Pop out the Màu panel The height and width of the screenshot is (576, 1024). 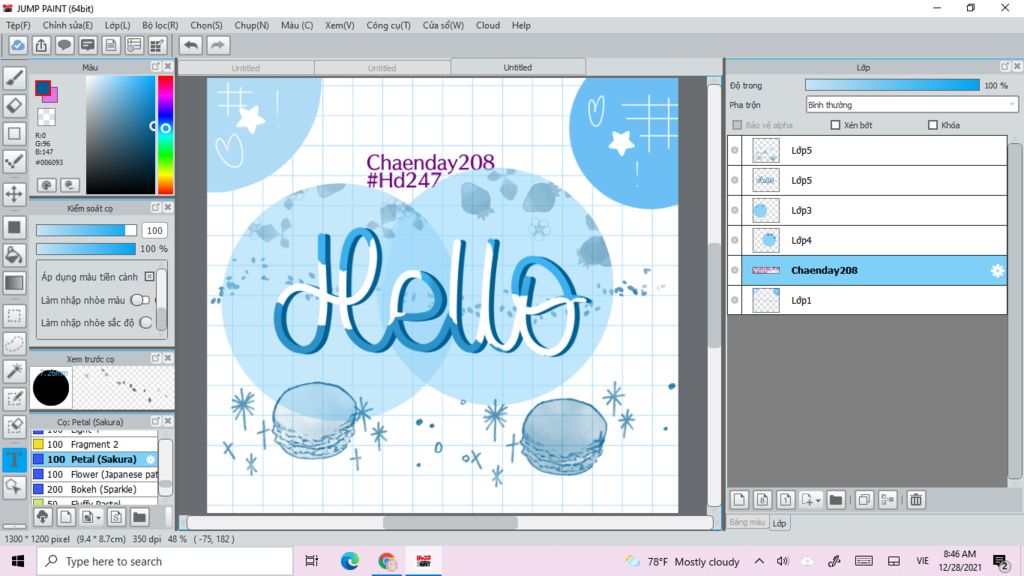tap(155, 67)
